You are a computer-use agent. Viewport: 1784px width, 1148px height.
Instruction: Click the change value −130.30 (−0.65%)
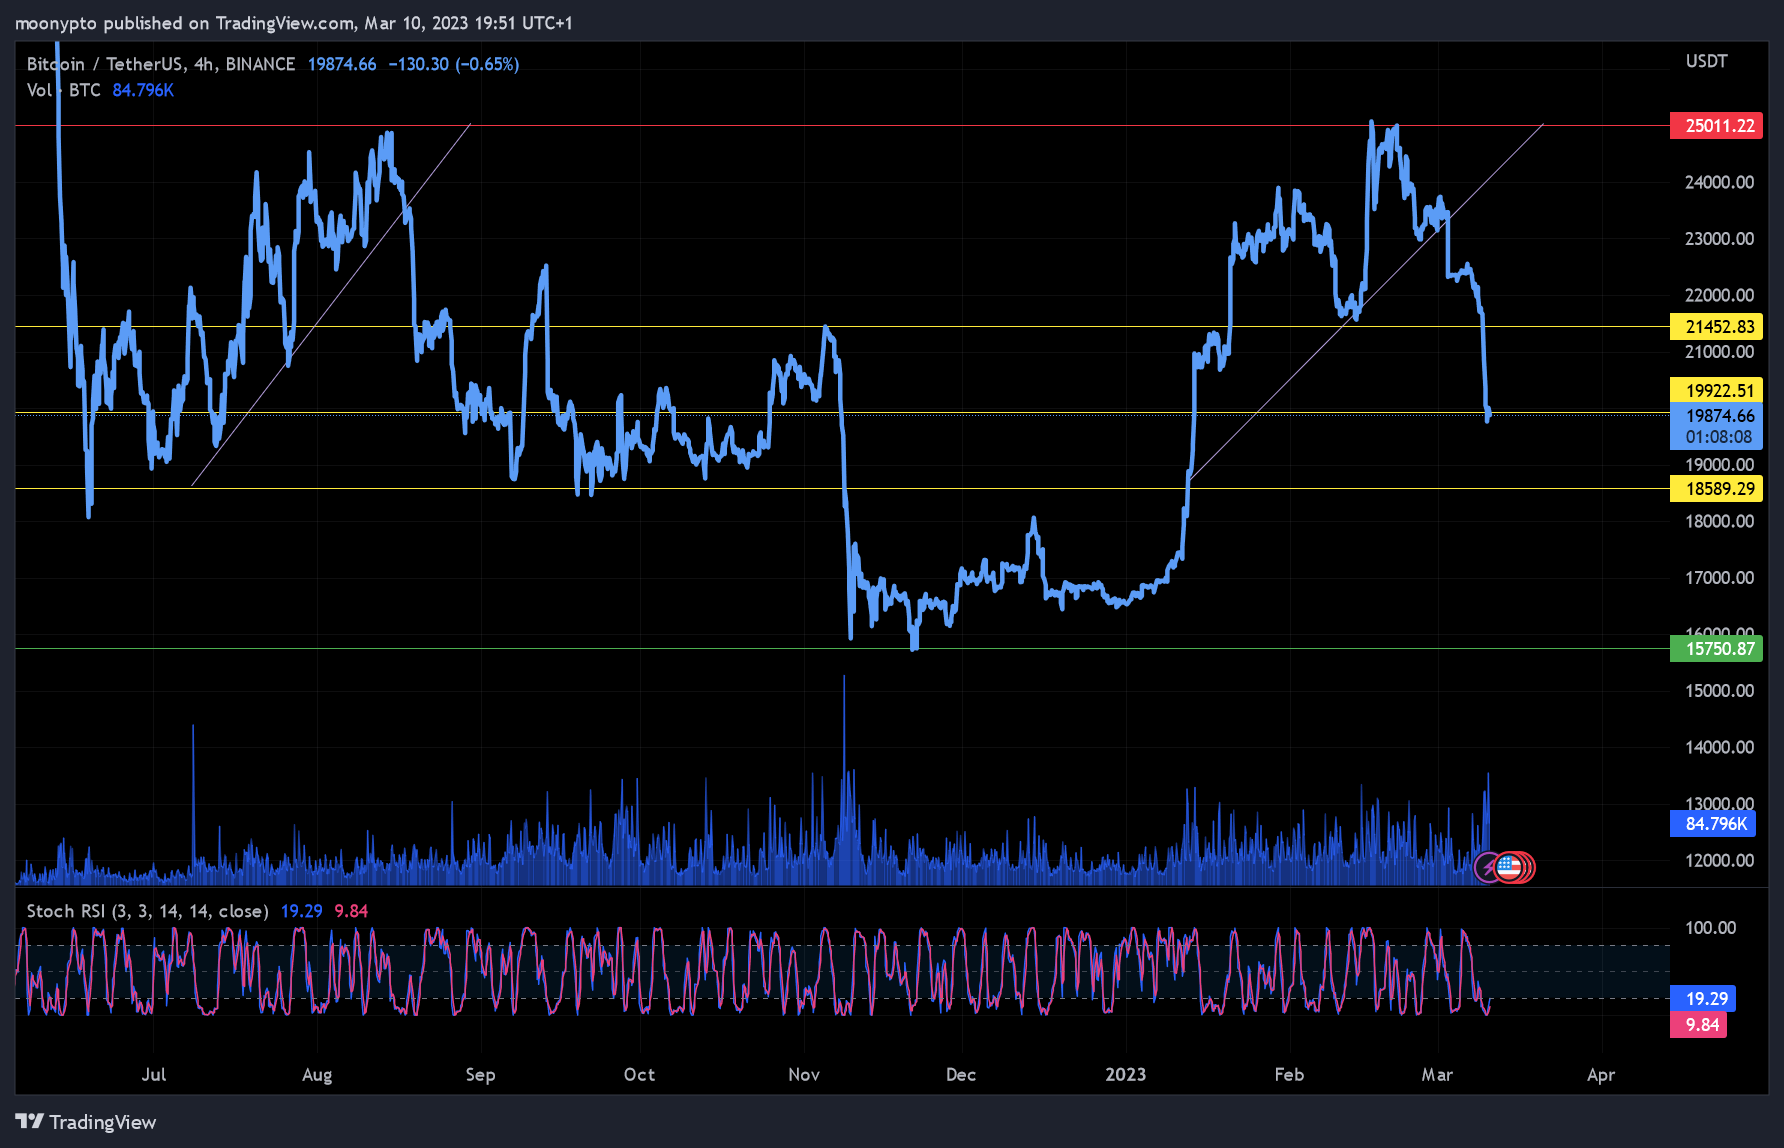click(454, 64)
